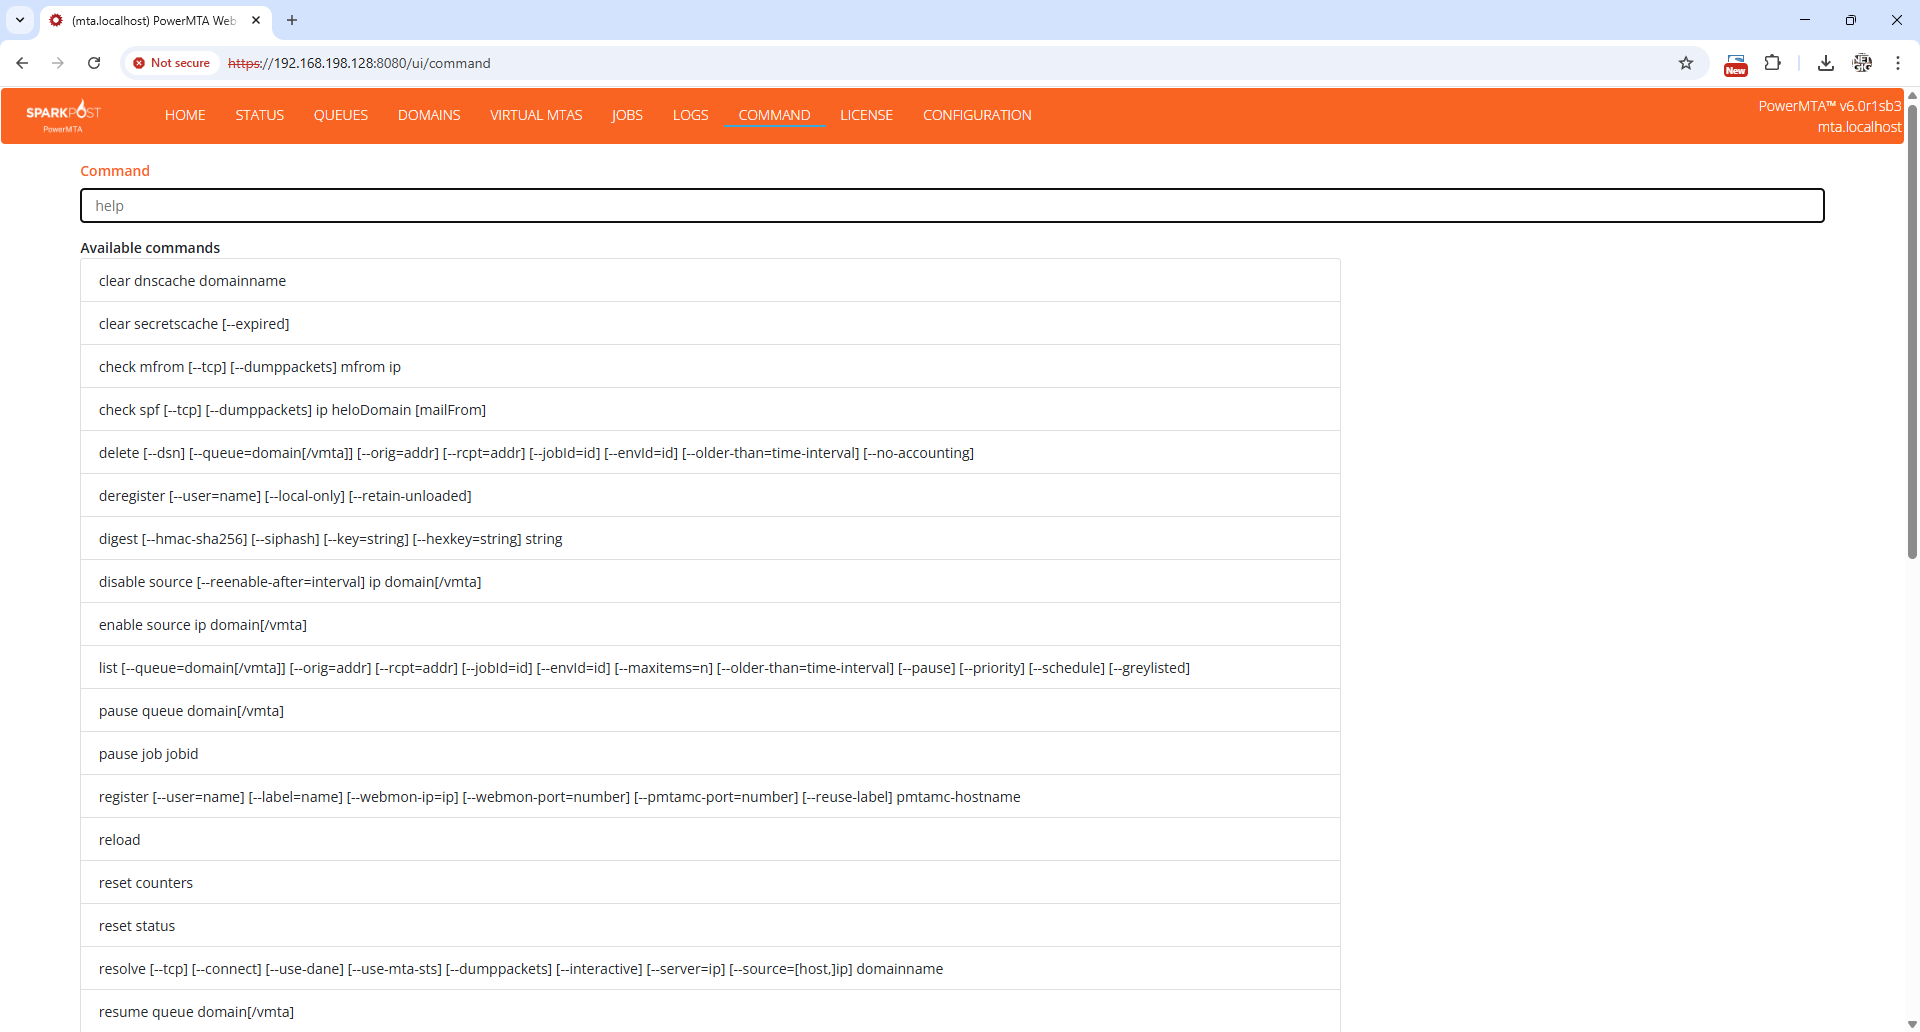Image resolution: width=1920 pixels, height=1032 pixels.
Task: Select 'clear secretscache' command row
Action: [x=710, y=324]
